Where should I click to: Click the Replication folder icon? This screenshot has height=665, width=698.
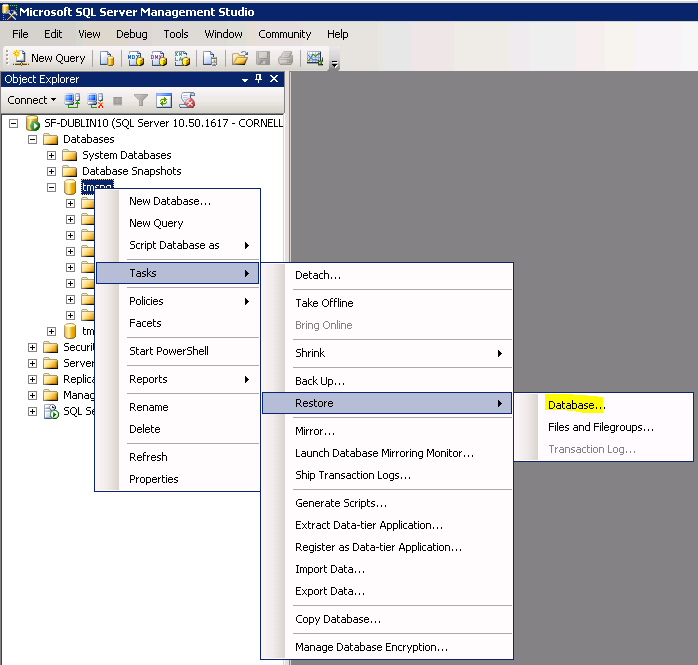tap(51, 379)
